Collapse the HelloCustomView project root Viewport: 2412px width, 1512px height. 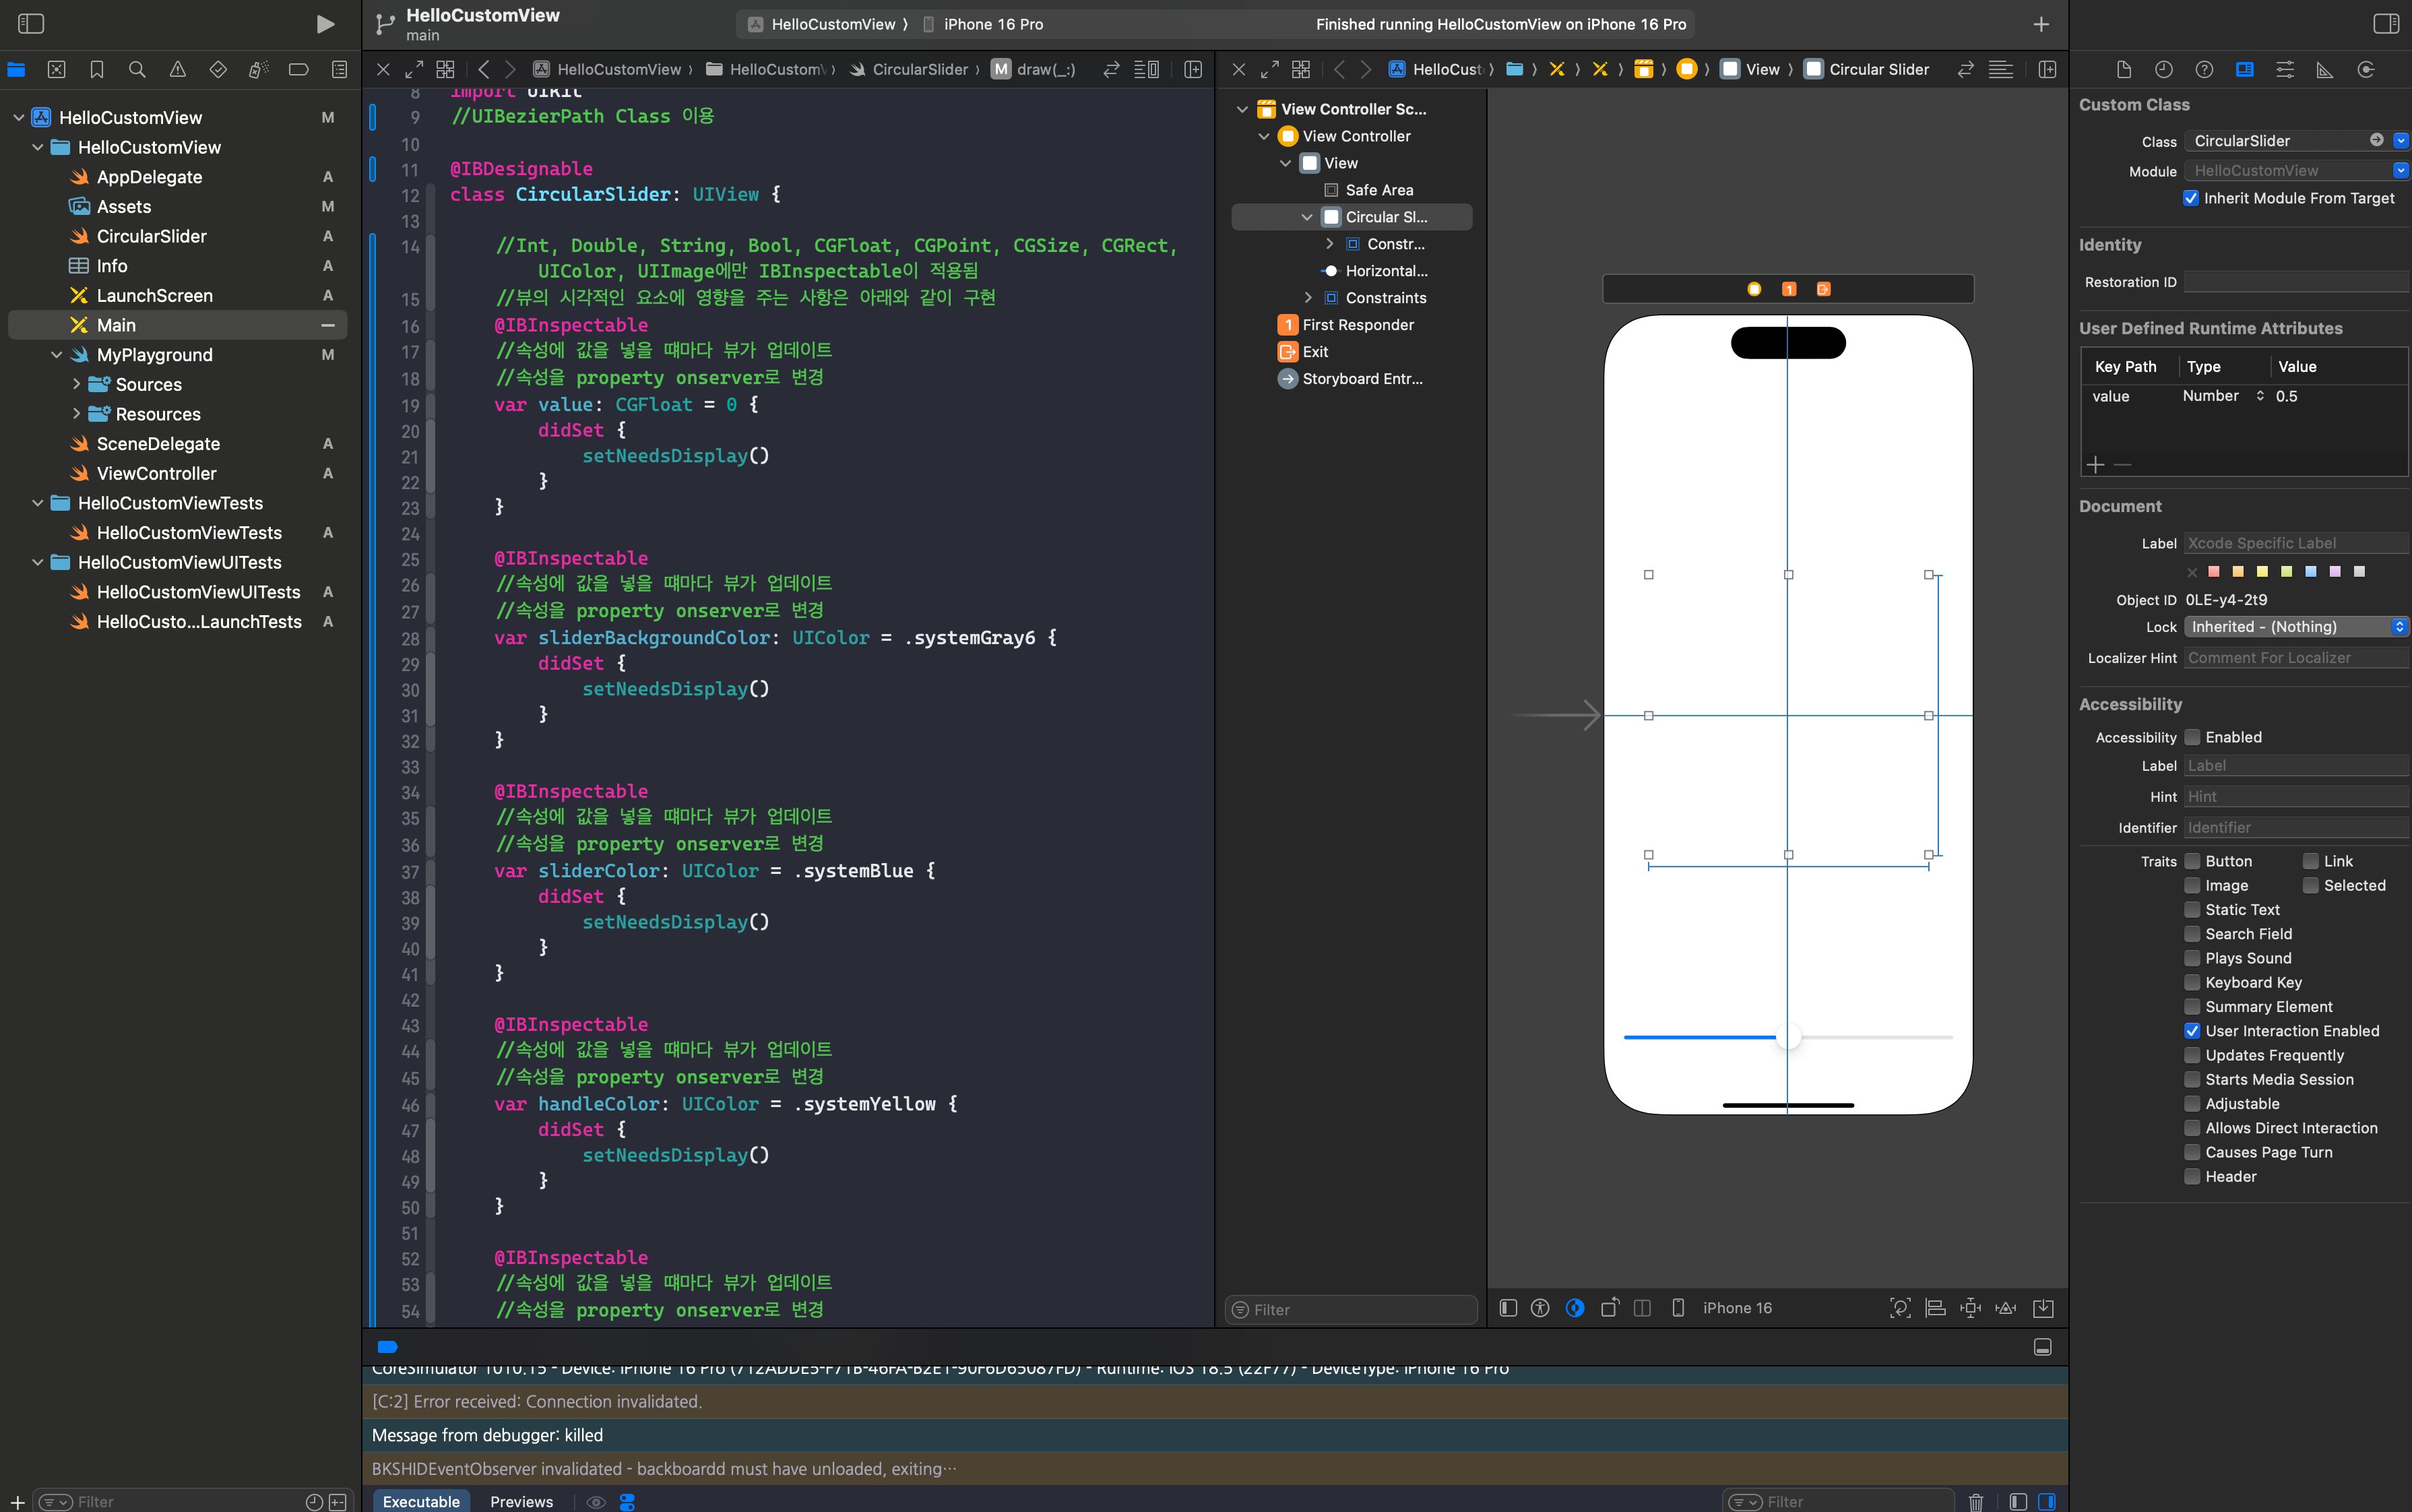pyautogui.click(x=19, y=118)
